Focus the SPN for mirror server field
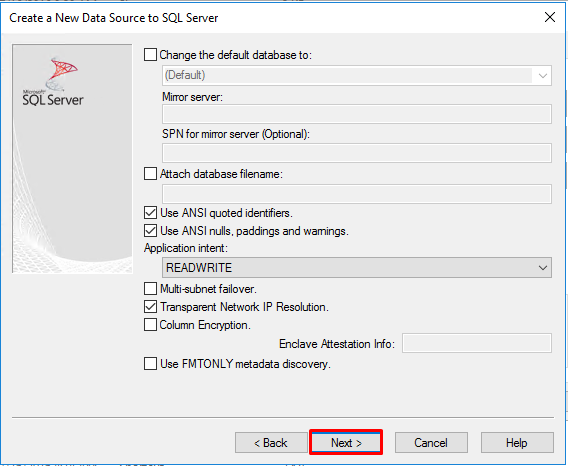568x466 pixels. (x=357, y=153)
